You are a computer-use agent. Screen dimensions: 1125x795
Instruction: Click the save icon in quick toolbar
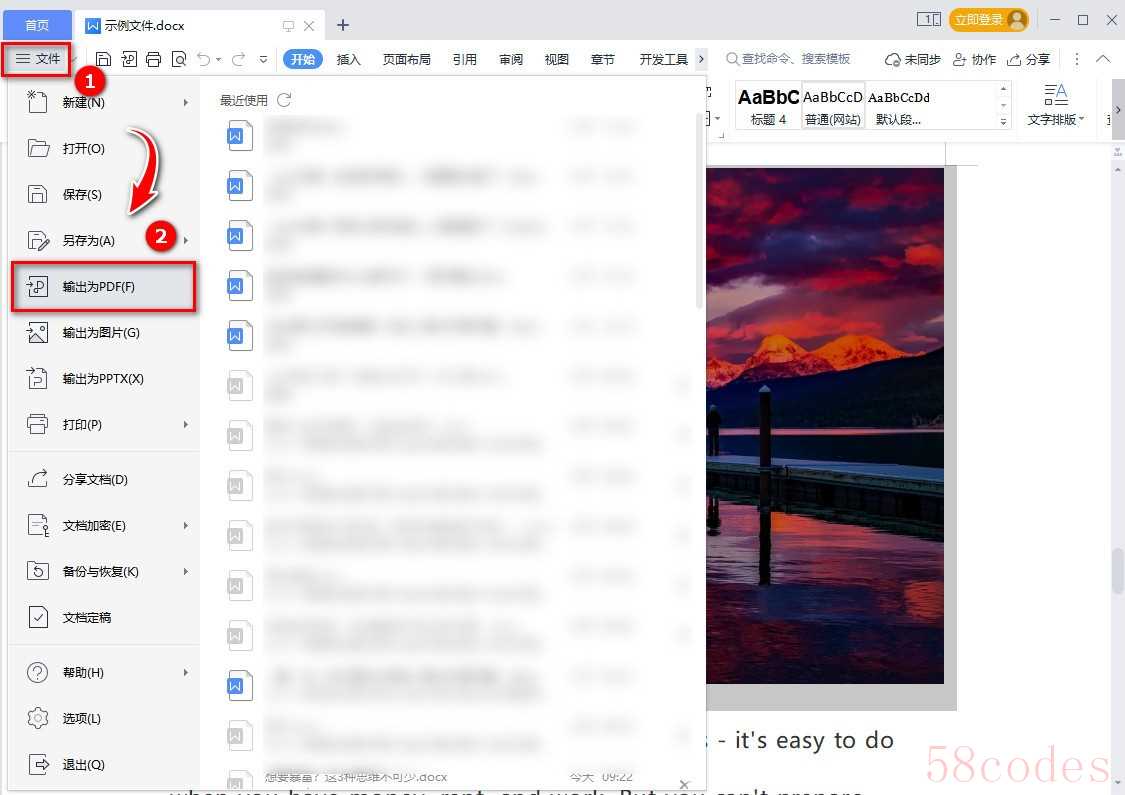[x=103, y=60]
